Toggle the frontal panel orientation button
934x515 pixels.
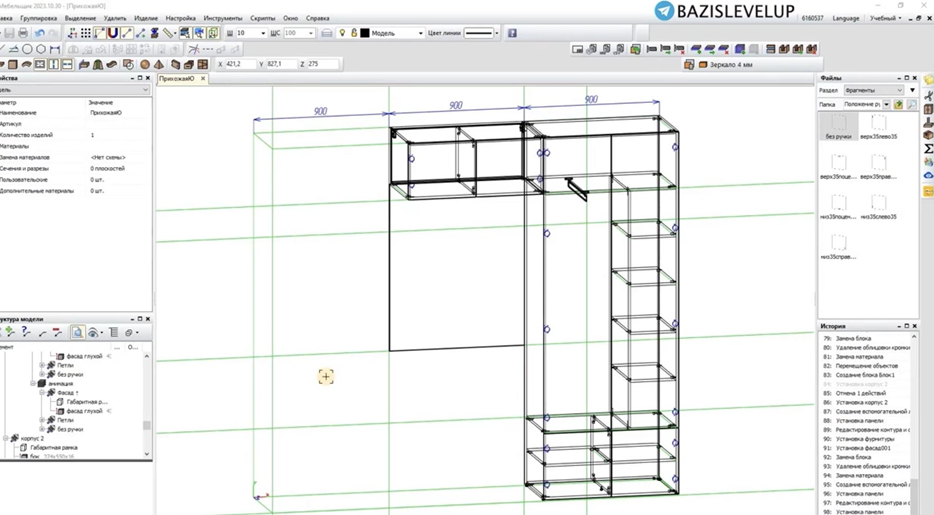pyautogui.click(x=40, y=64)
